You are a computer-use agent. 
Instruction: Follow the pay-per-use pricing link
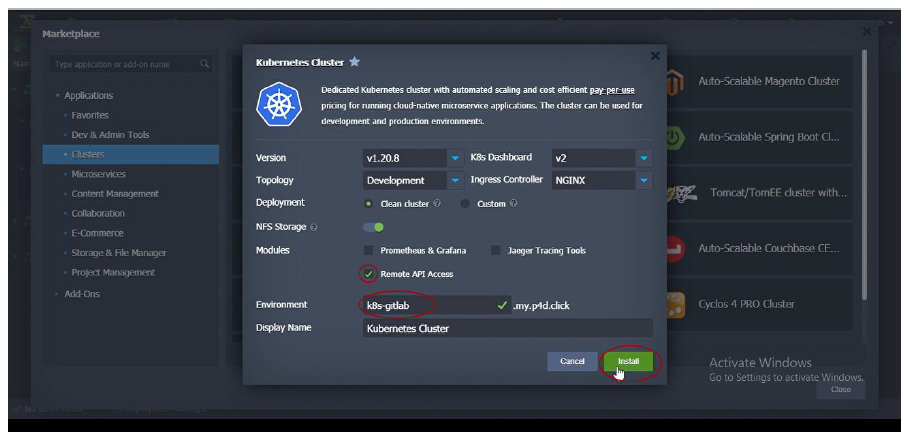click(612, 90)
